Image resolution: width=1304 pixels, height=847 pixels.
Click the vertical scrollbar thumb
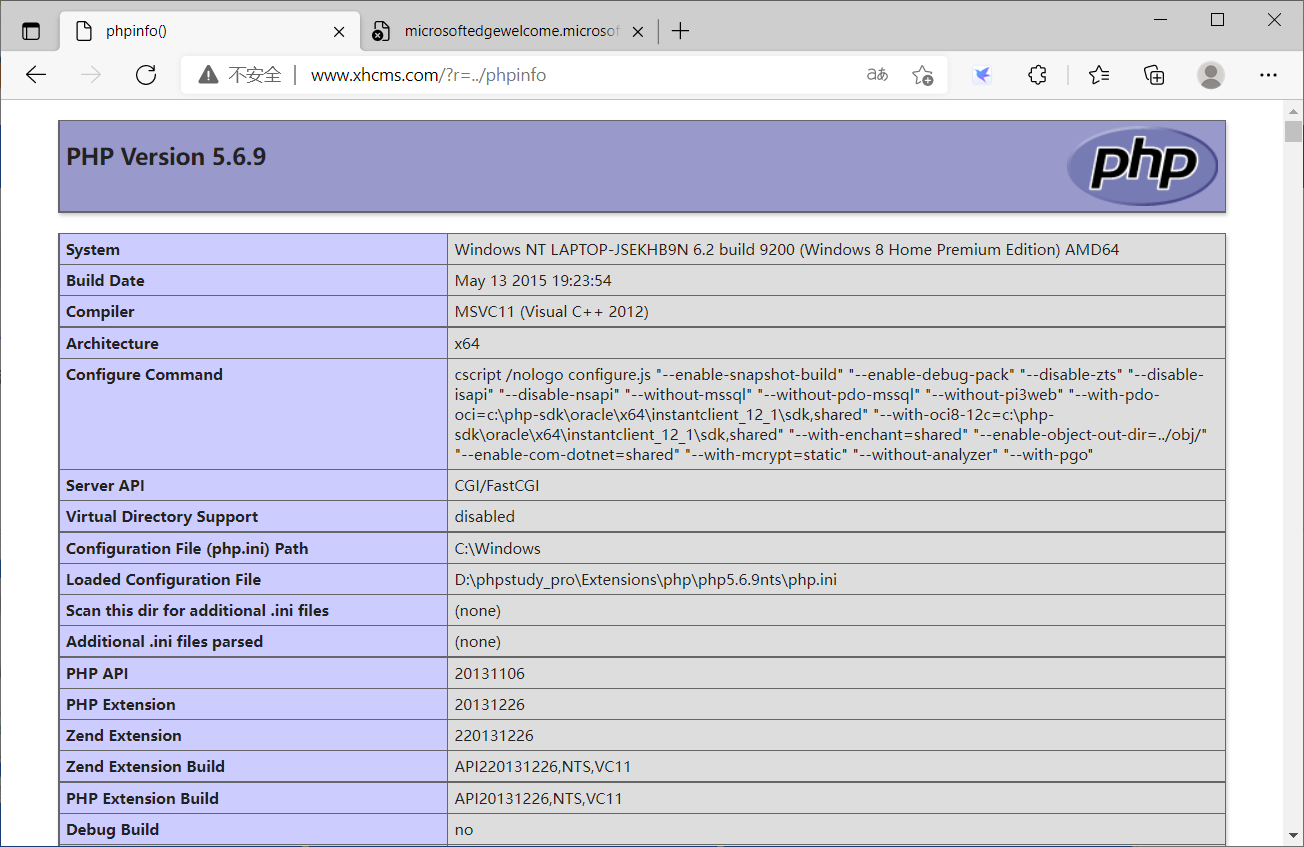click(1294, 132)
